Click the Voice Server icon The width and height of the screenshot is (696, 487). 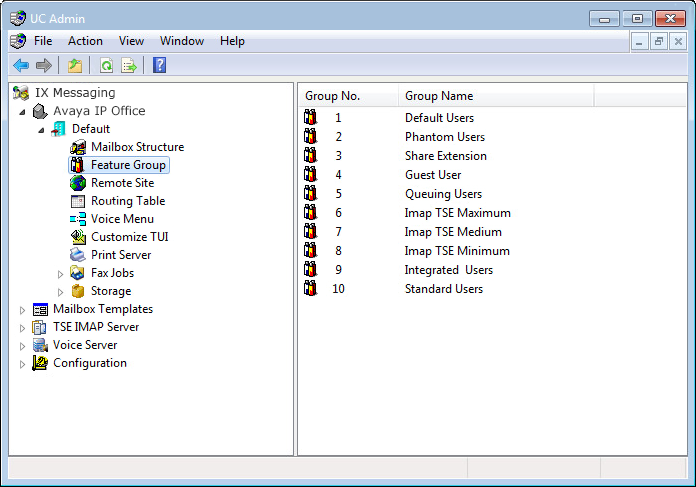[40, 345]
